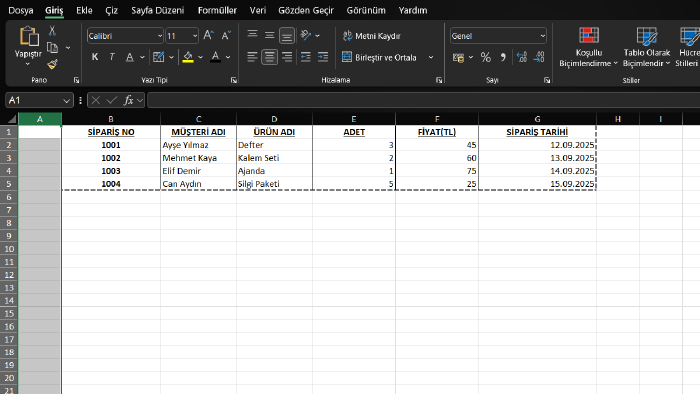Open text orientation options

pos(306,35)
